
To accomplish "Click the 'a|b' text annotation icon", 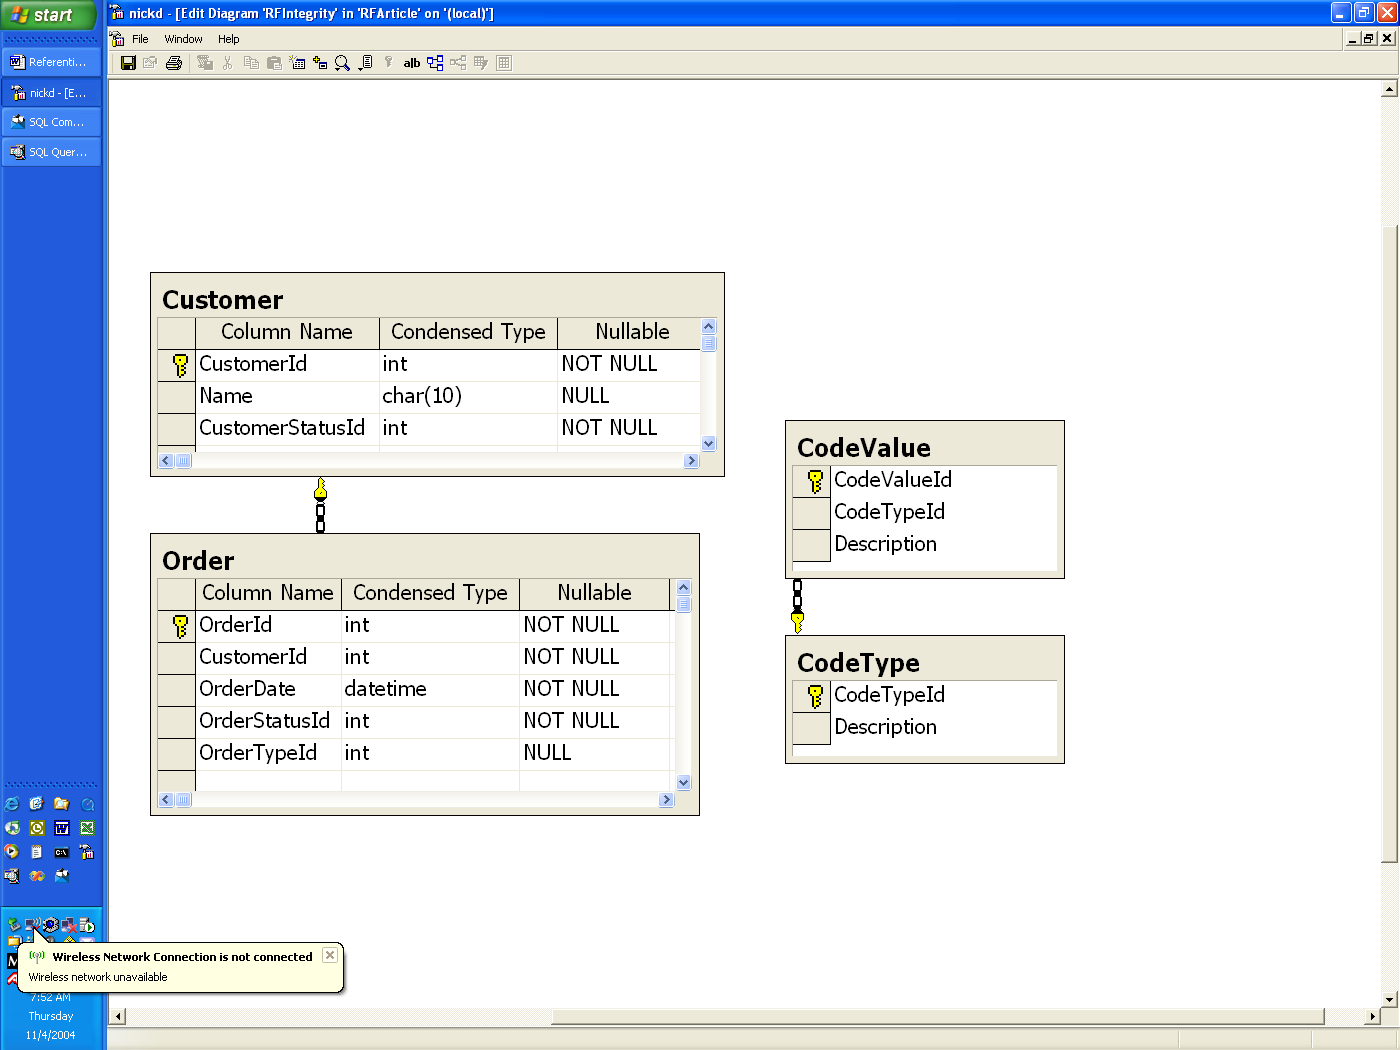I will [411, 63].
